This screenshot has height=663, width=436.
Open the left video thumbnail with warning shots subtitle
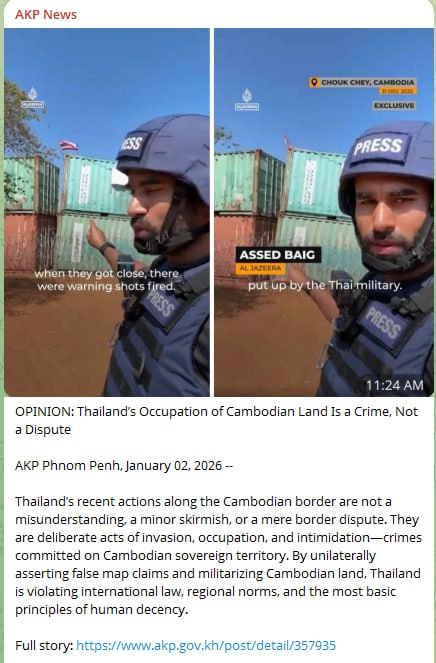click(x=107, y=212)
